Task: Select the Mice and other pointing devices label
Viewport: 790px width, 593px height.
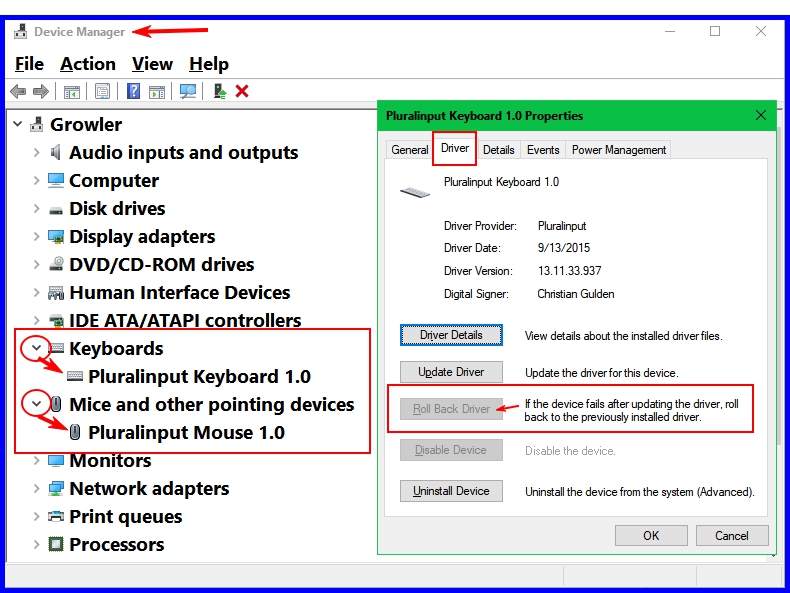Action: [x=212, y=404]
